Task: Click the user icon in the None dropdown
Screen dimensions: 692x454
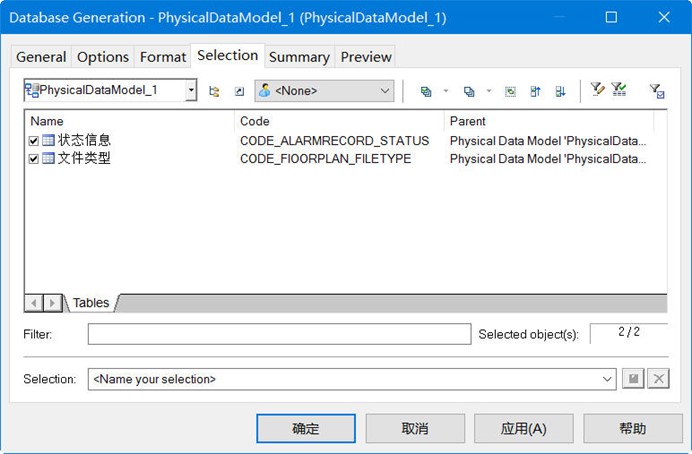Action: click(x=265, y=90)
